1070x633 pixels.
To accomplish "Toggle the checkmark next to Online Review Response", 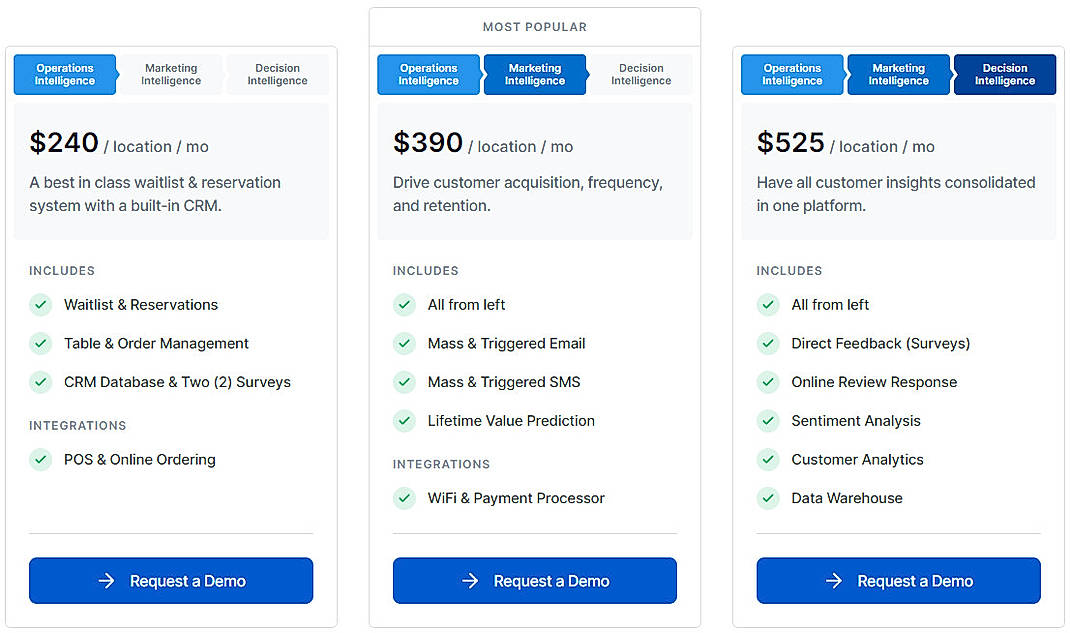I will click(x=768, y=382).
